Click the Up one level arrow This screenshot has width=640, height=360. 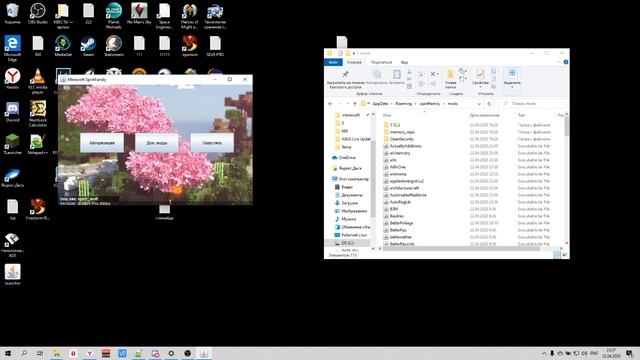355,104
